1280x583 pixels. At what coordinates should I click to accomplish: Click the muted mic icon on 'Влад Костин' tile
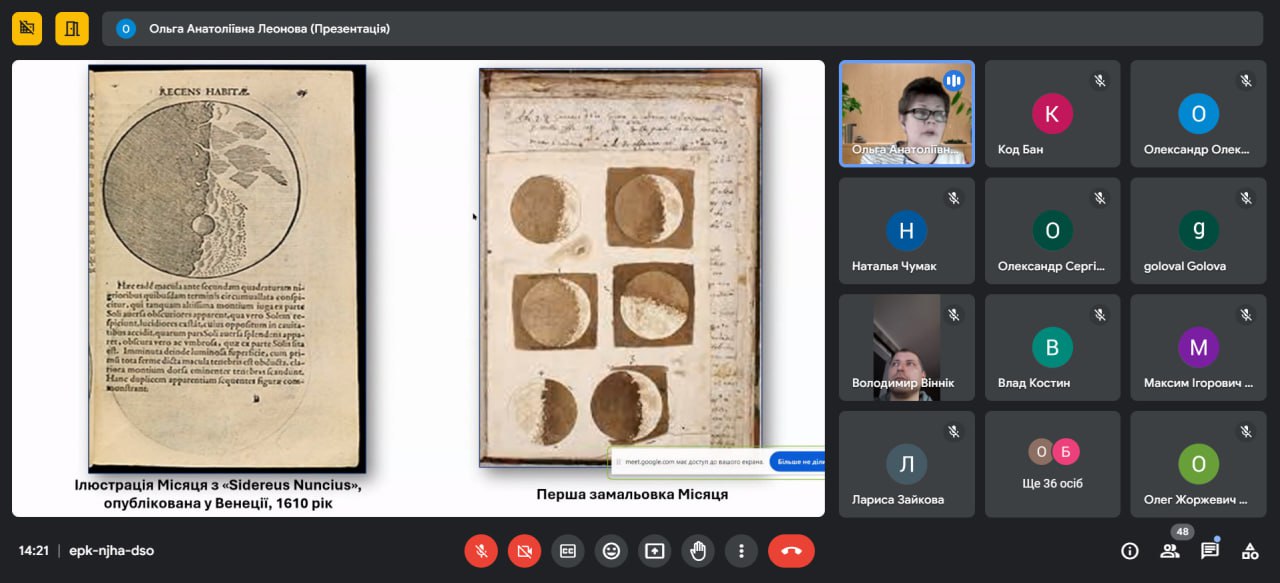pos(1099,314)
